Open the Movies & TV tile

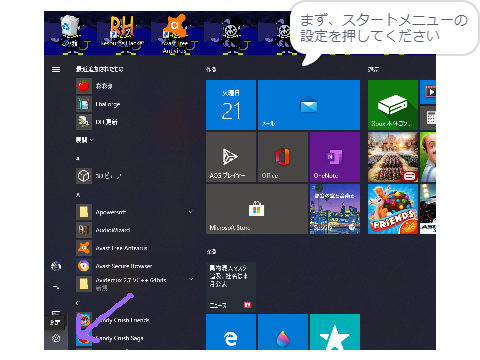coord(428,92)
